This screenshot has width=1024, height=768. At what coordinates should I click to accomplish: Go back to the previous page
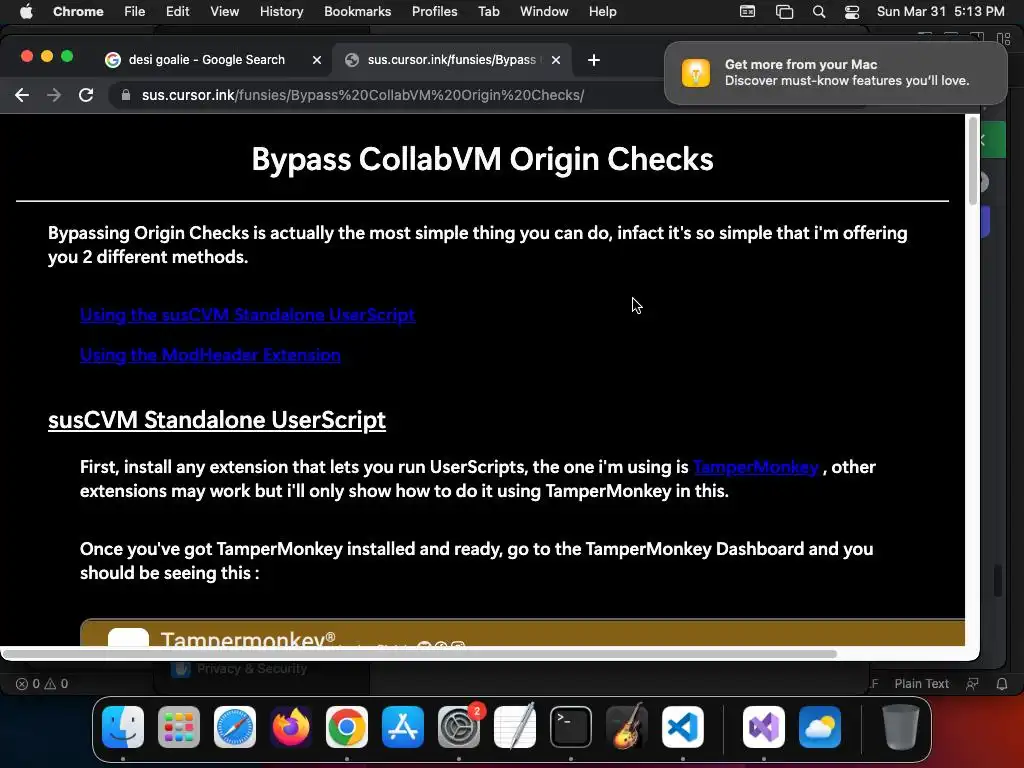[22, 95]
